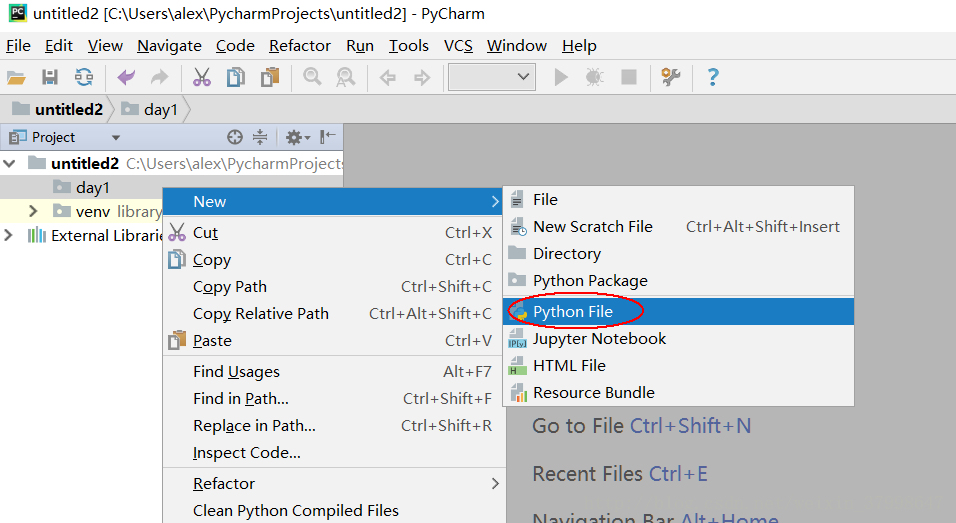The image size is (956, 523).
Task: Click the Synchronize toolbar icon
Action: click(x=84, y=77)
